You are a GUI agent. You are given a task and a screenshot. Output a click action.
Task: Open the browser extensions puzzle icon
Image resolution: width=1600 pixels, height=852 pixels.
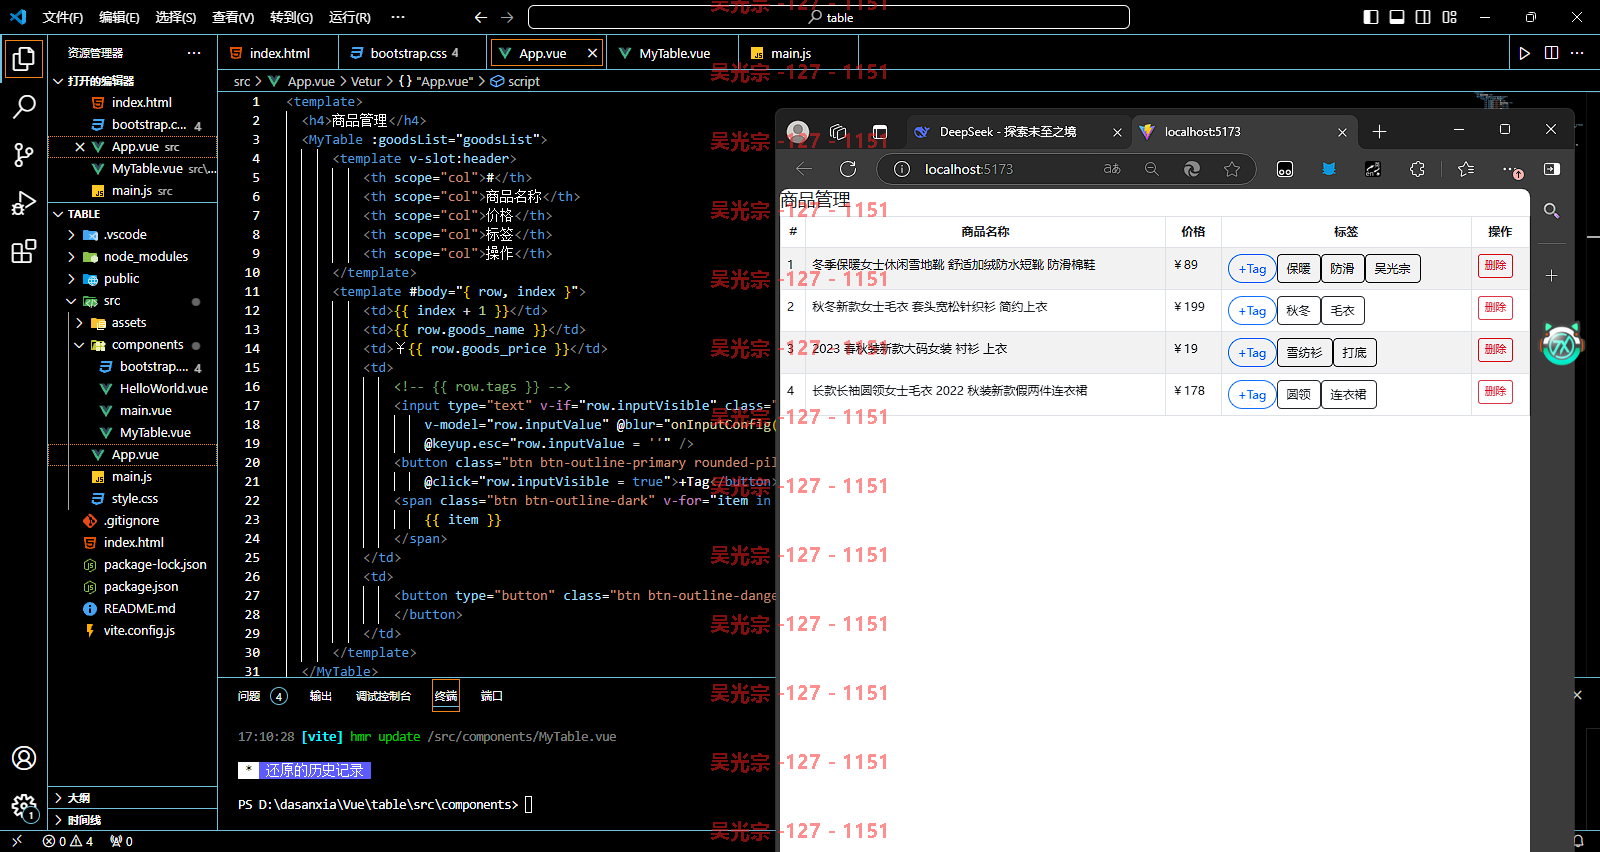point(1417,169)
